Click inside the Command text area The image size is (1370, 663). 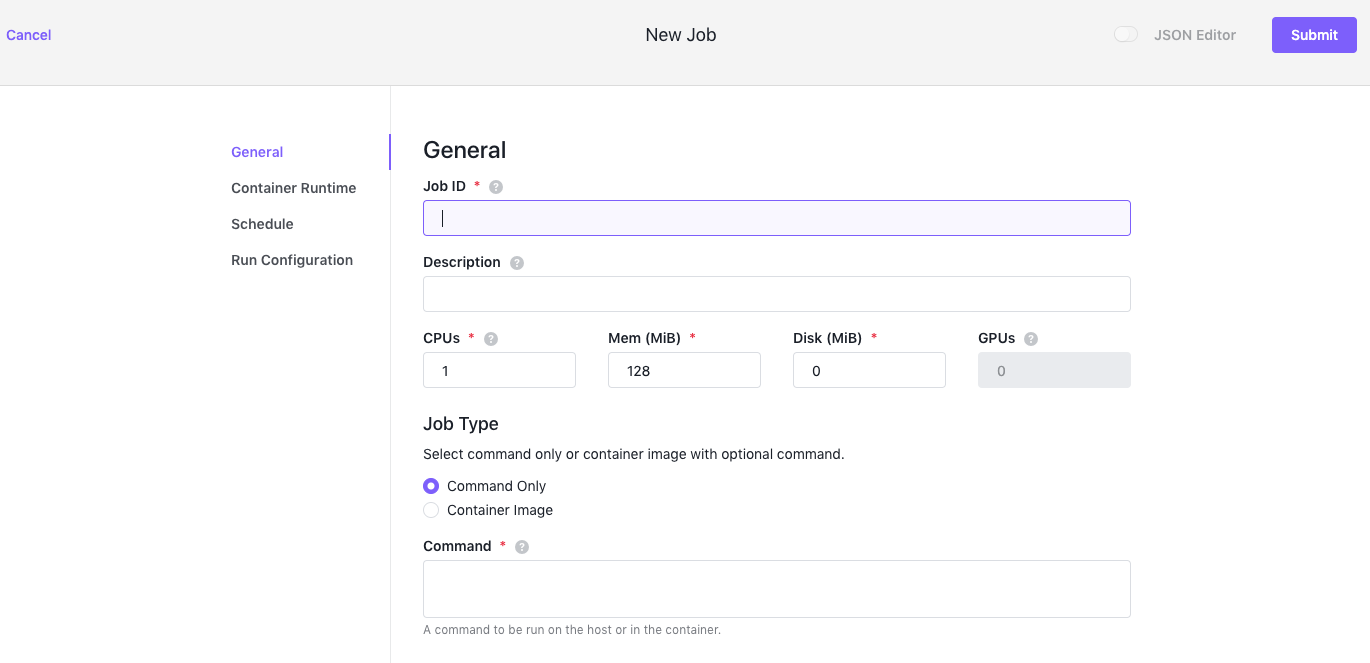point(777,589)
